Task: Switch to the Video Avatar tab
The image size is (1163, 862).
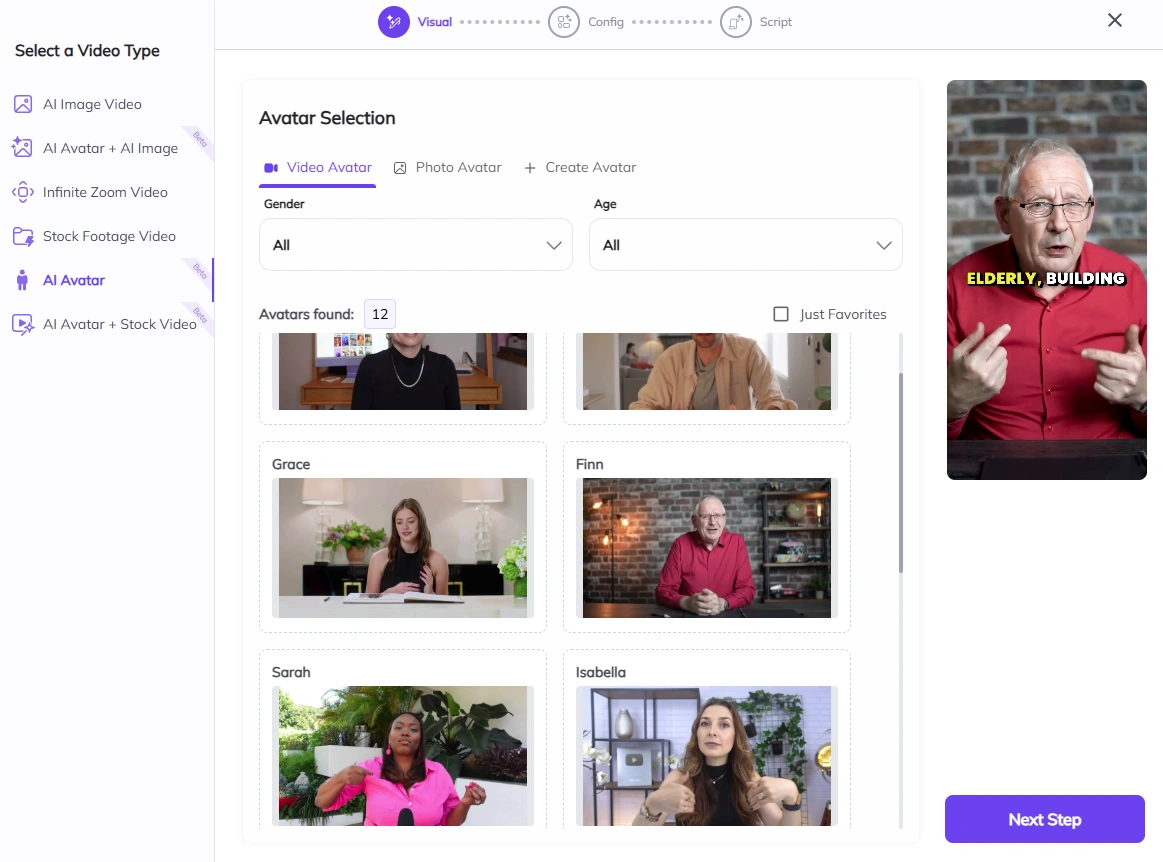Action: click(x=318, y=168)
